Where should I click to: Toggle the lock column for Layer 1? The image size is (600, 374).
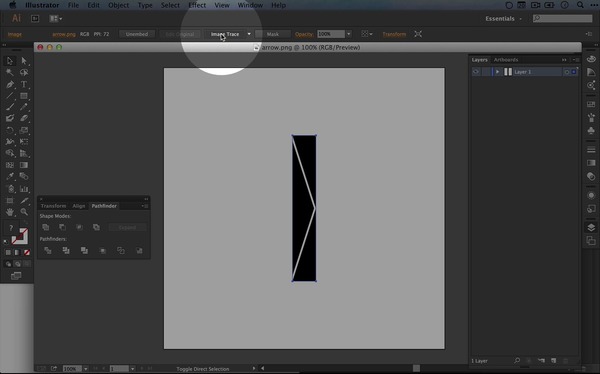click(x=486, y=72)
